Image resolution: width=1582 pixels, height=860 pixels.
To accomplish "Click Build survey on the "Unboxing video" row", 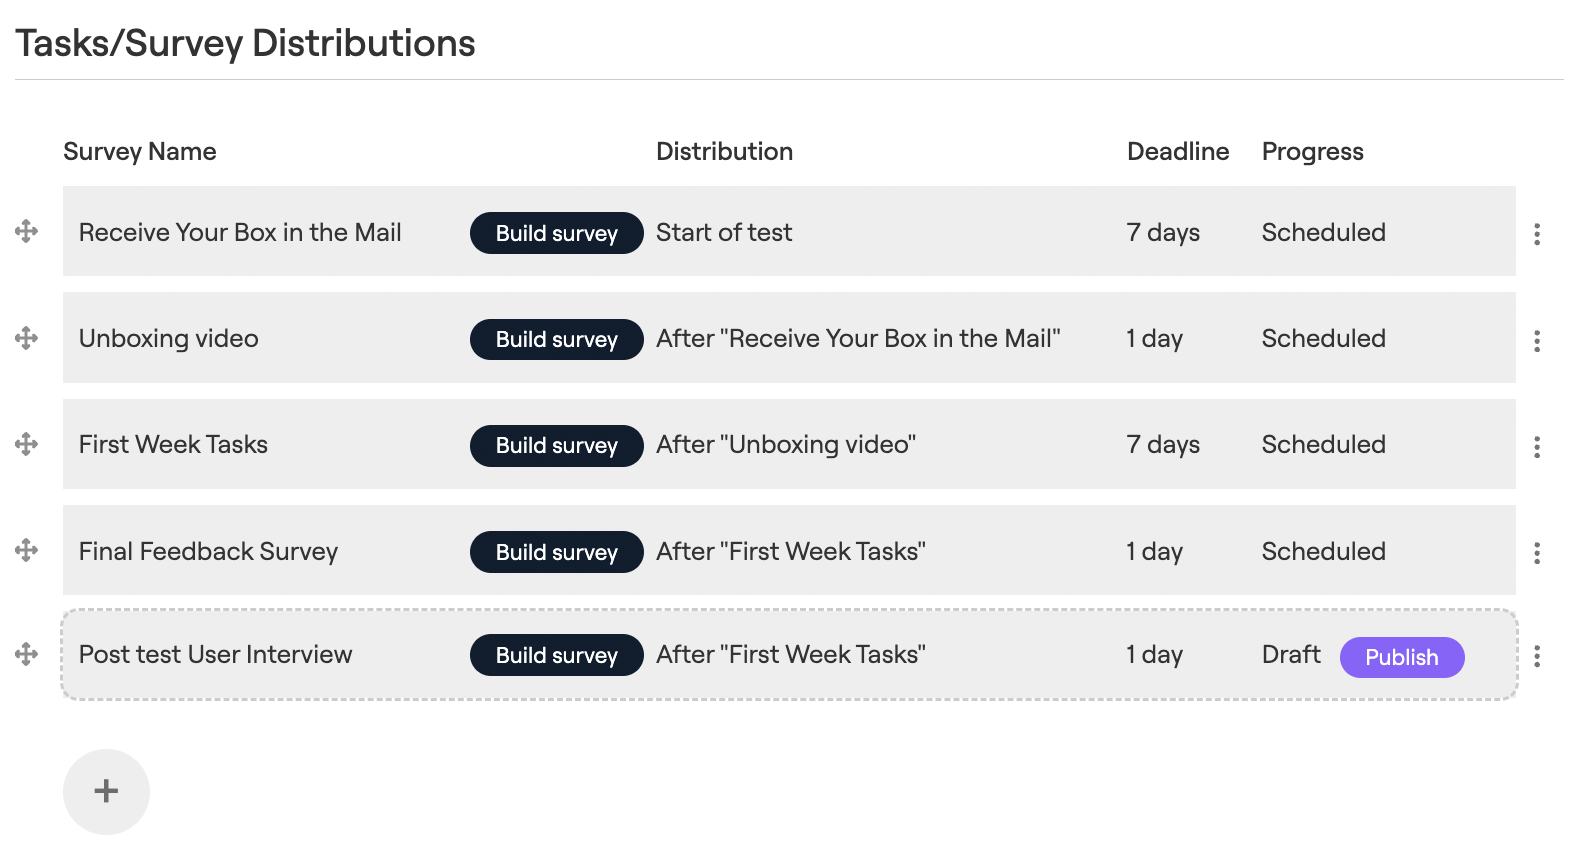I will (x=556, y=339).
